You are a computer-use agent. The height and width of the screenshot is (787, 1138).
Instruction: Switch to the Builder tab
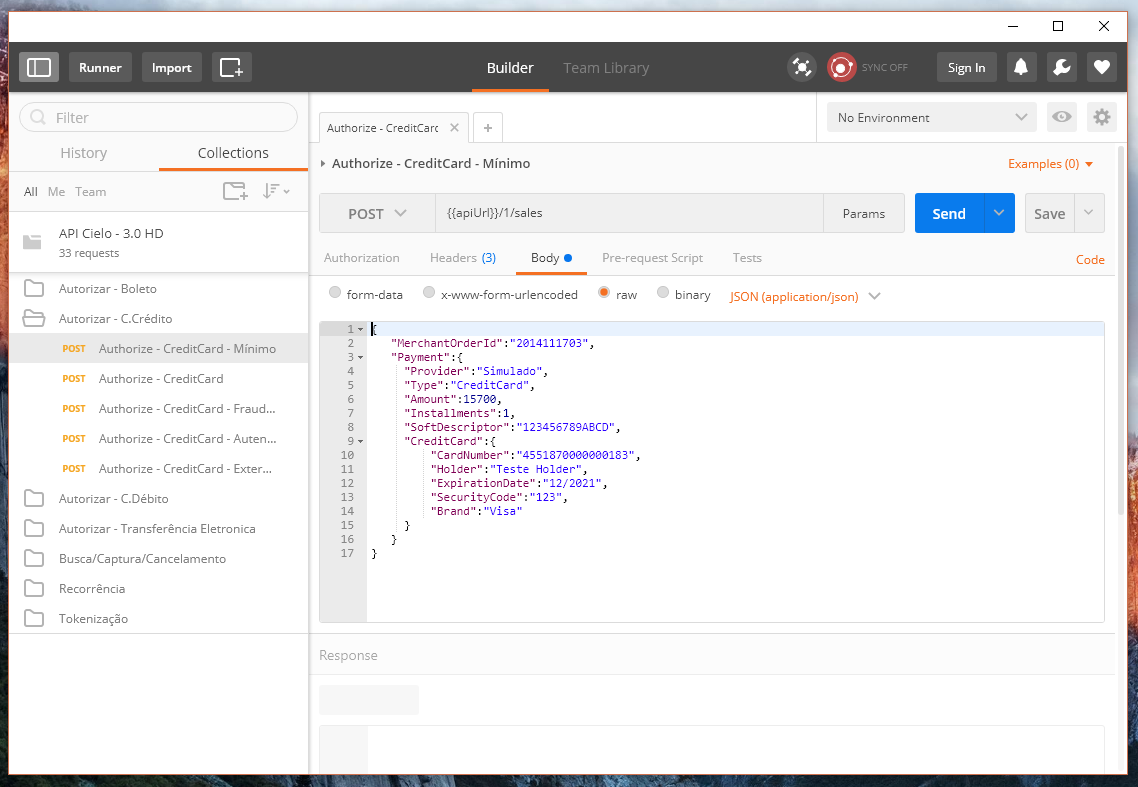(510, 68)
